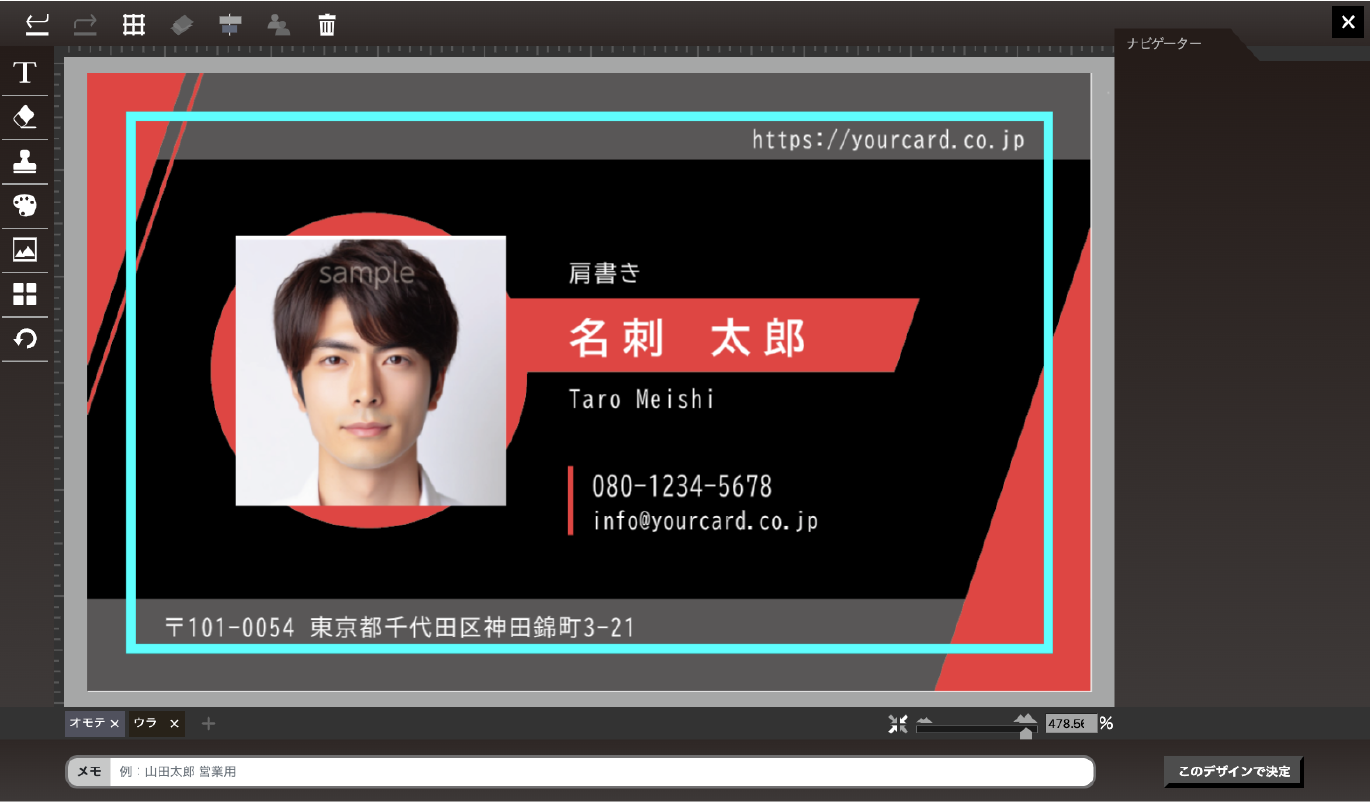
Task: Open the layer order icon
Action: [182, 24]
